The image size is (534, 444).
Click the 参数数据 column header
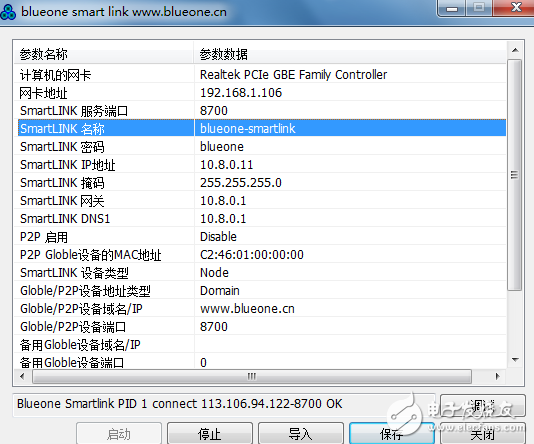coord(350,54)
